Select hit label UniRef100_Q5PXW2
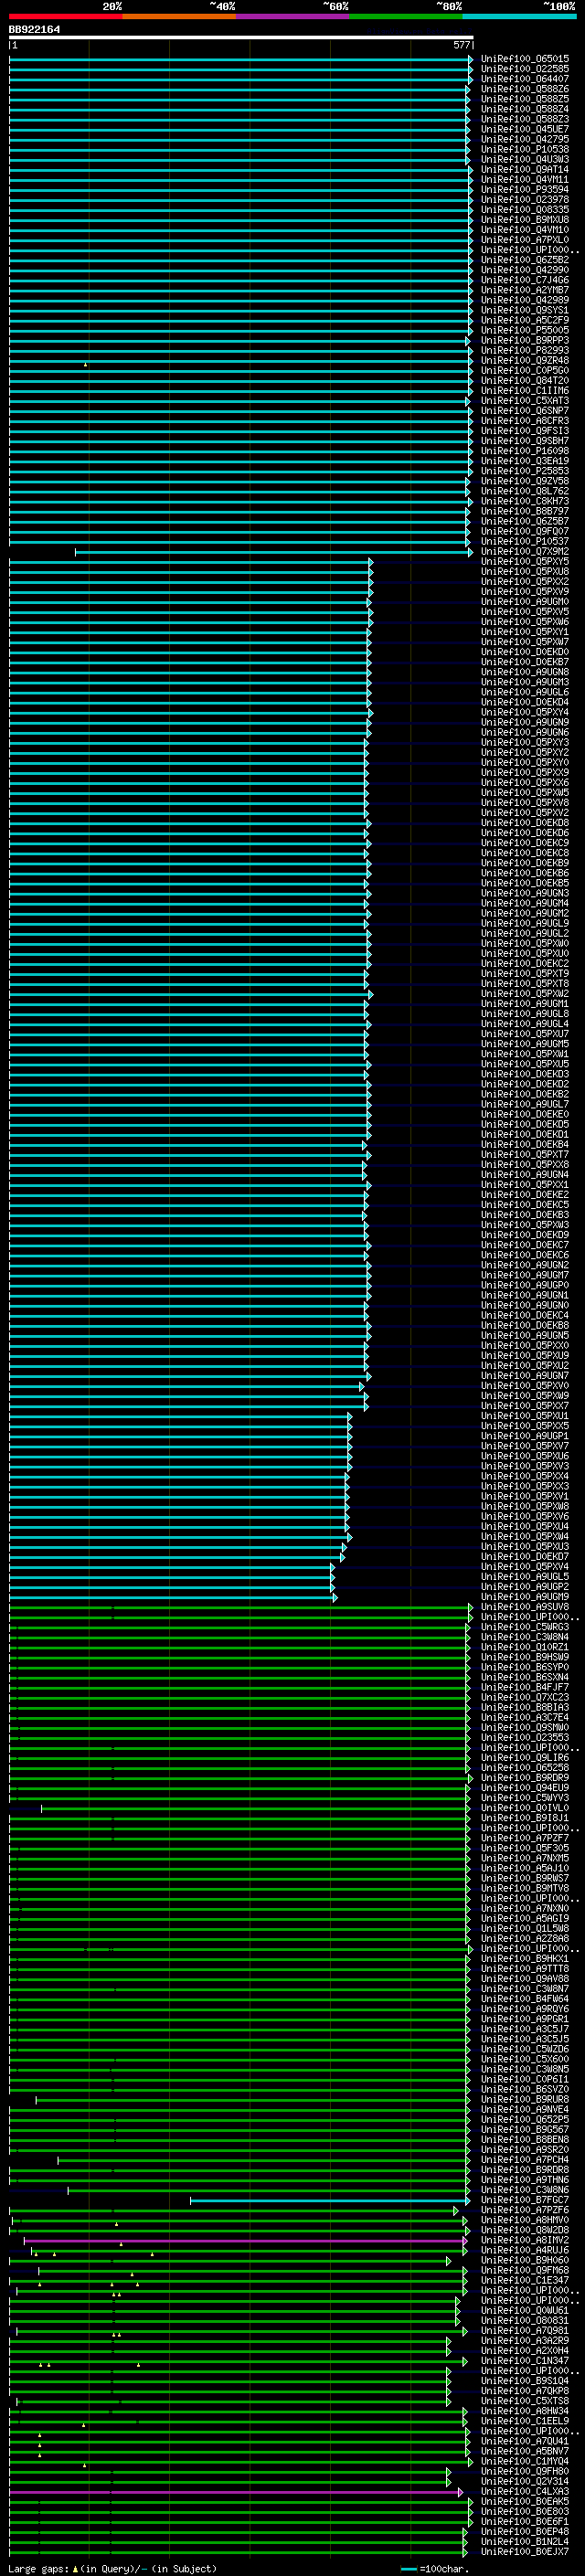Image resolution: width=585 pixels, height=2576 pixels. (x=524, y=994)
